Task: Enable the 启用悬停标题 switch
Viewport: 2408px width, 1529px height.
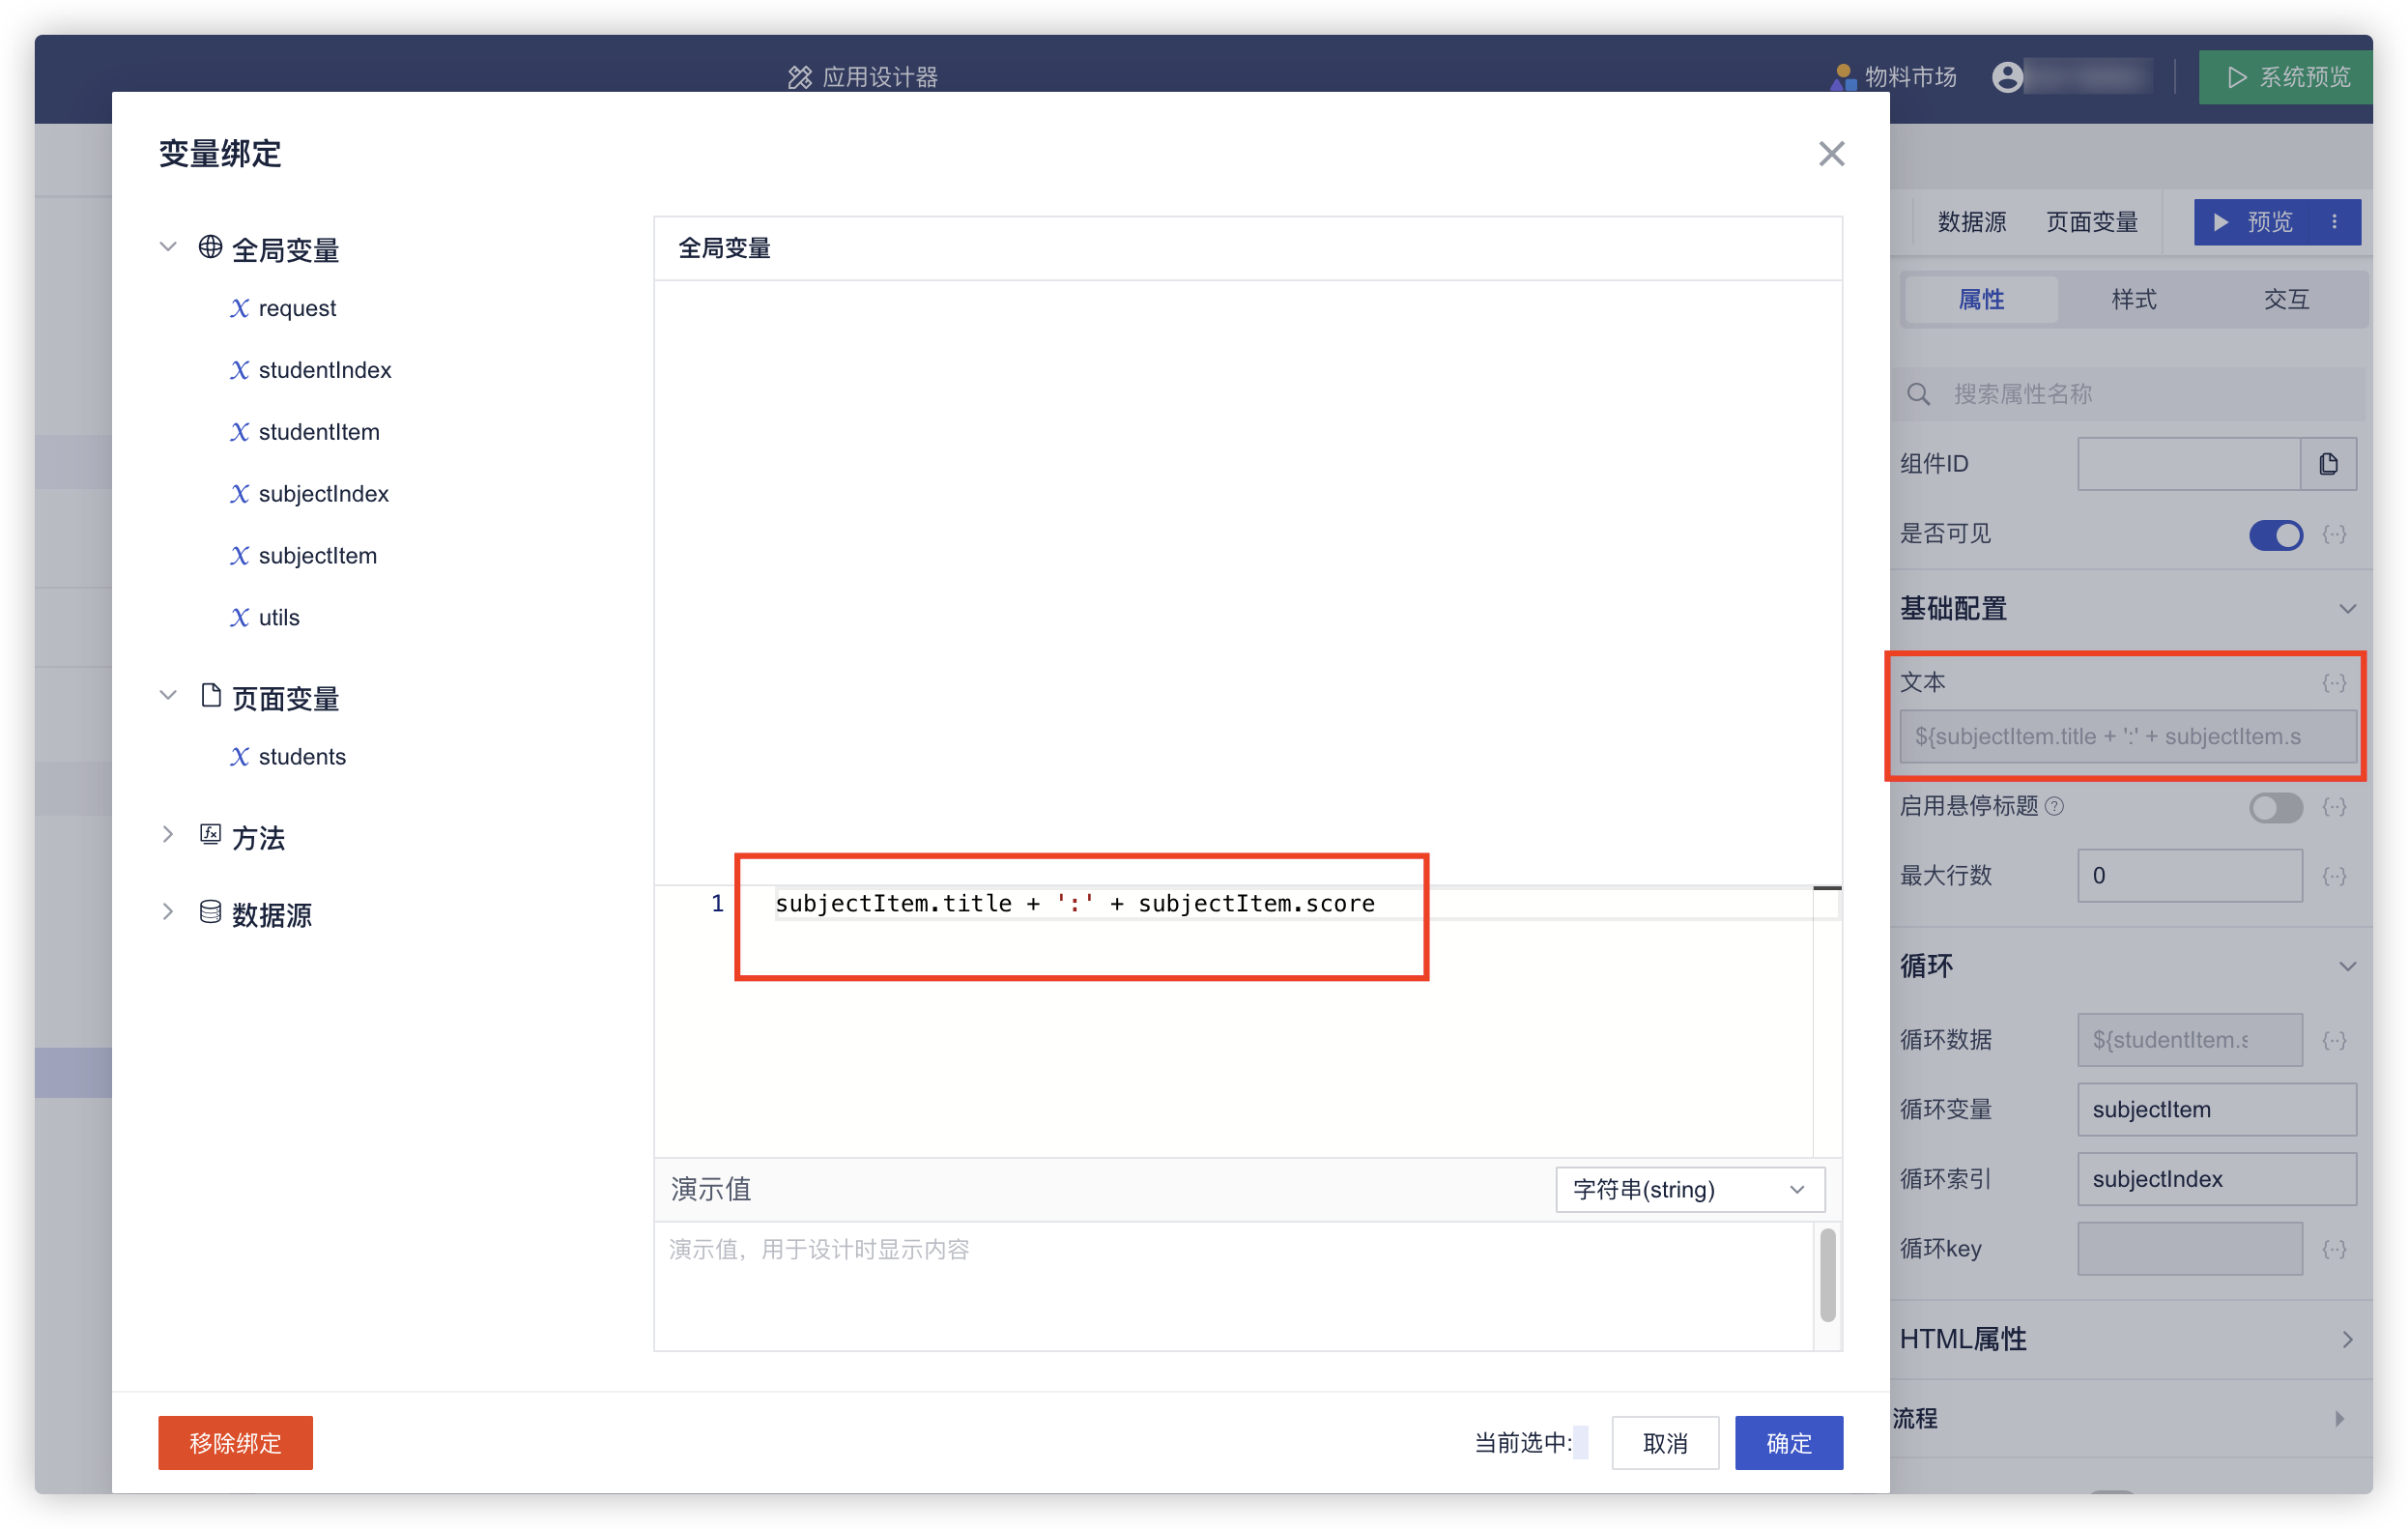Action: pyautogui.click(x=2275, y=807)
